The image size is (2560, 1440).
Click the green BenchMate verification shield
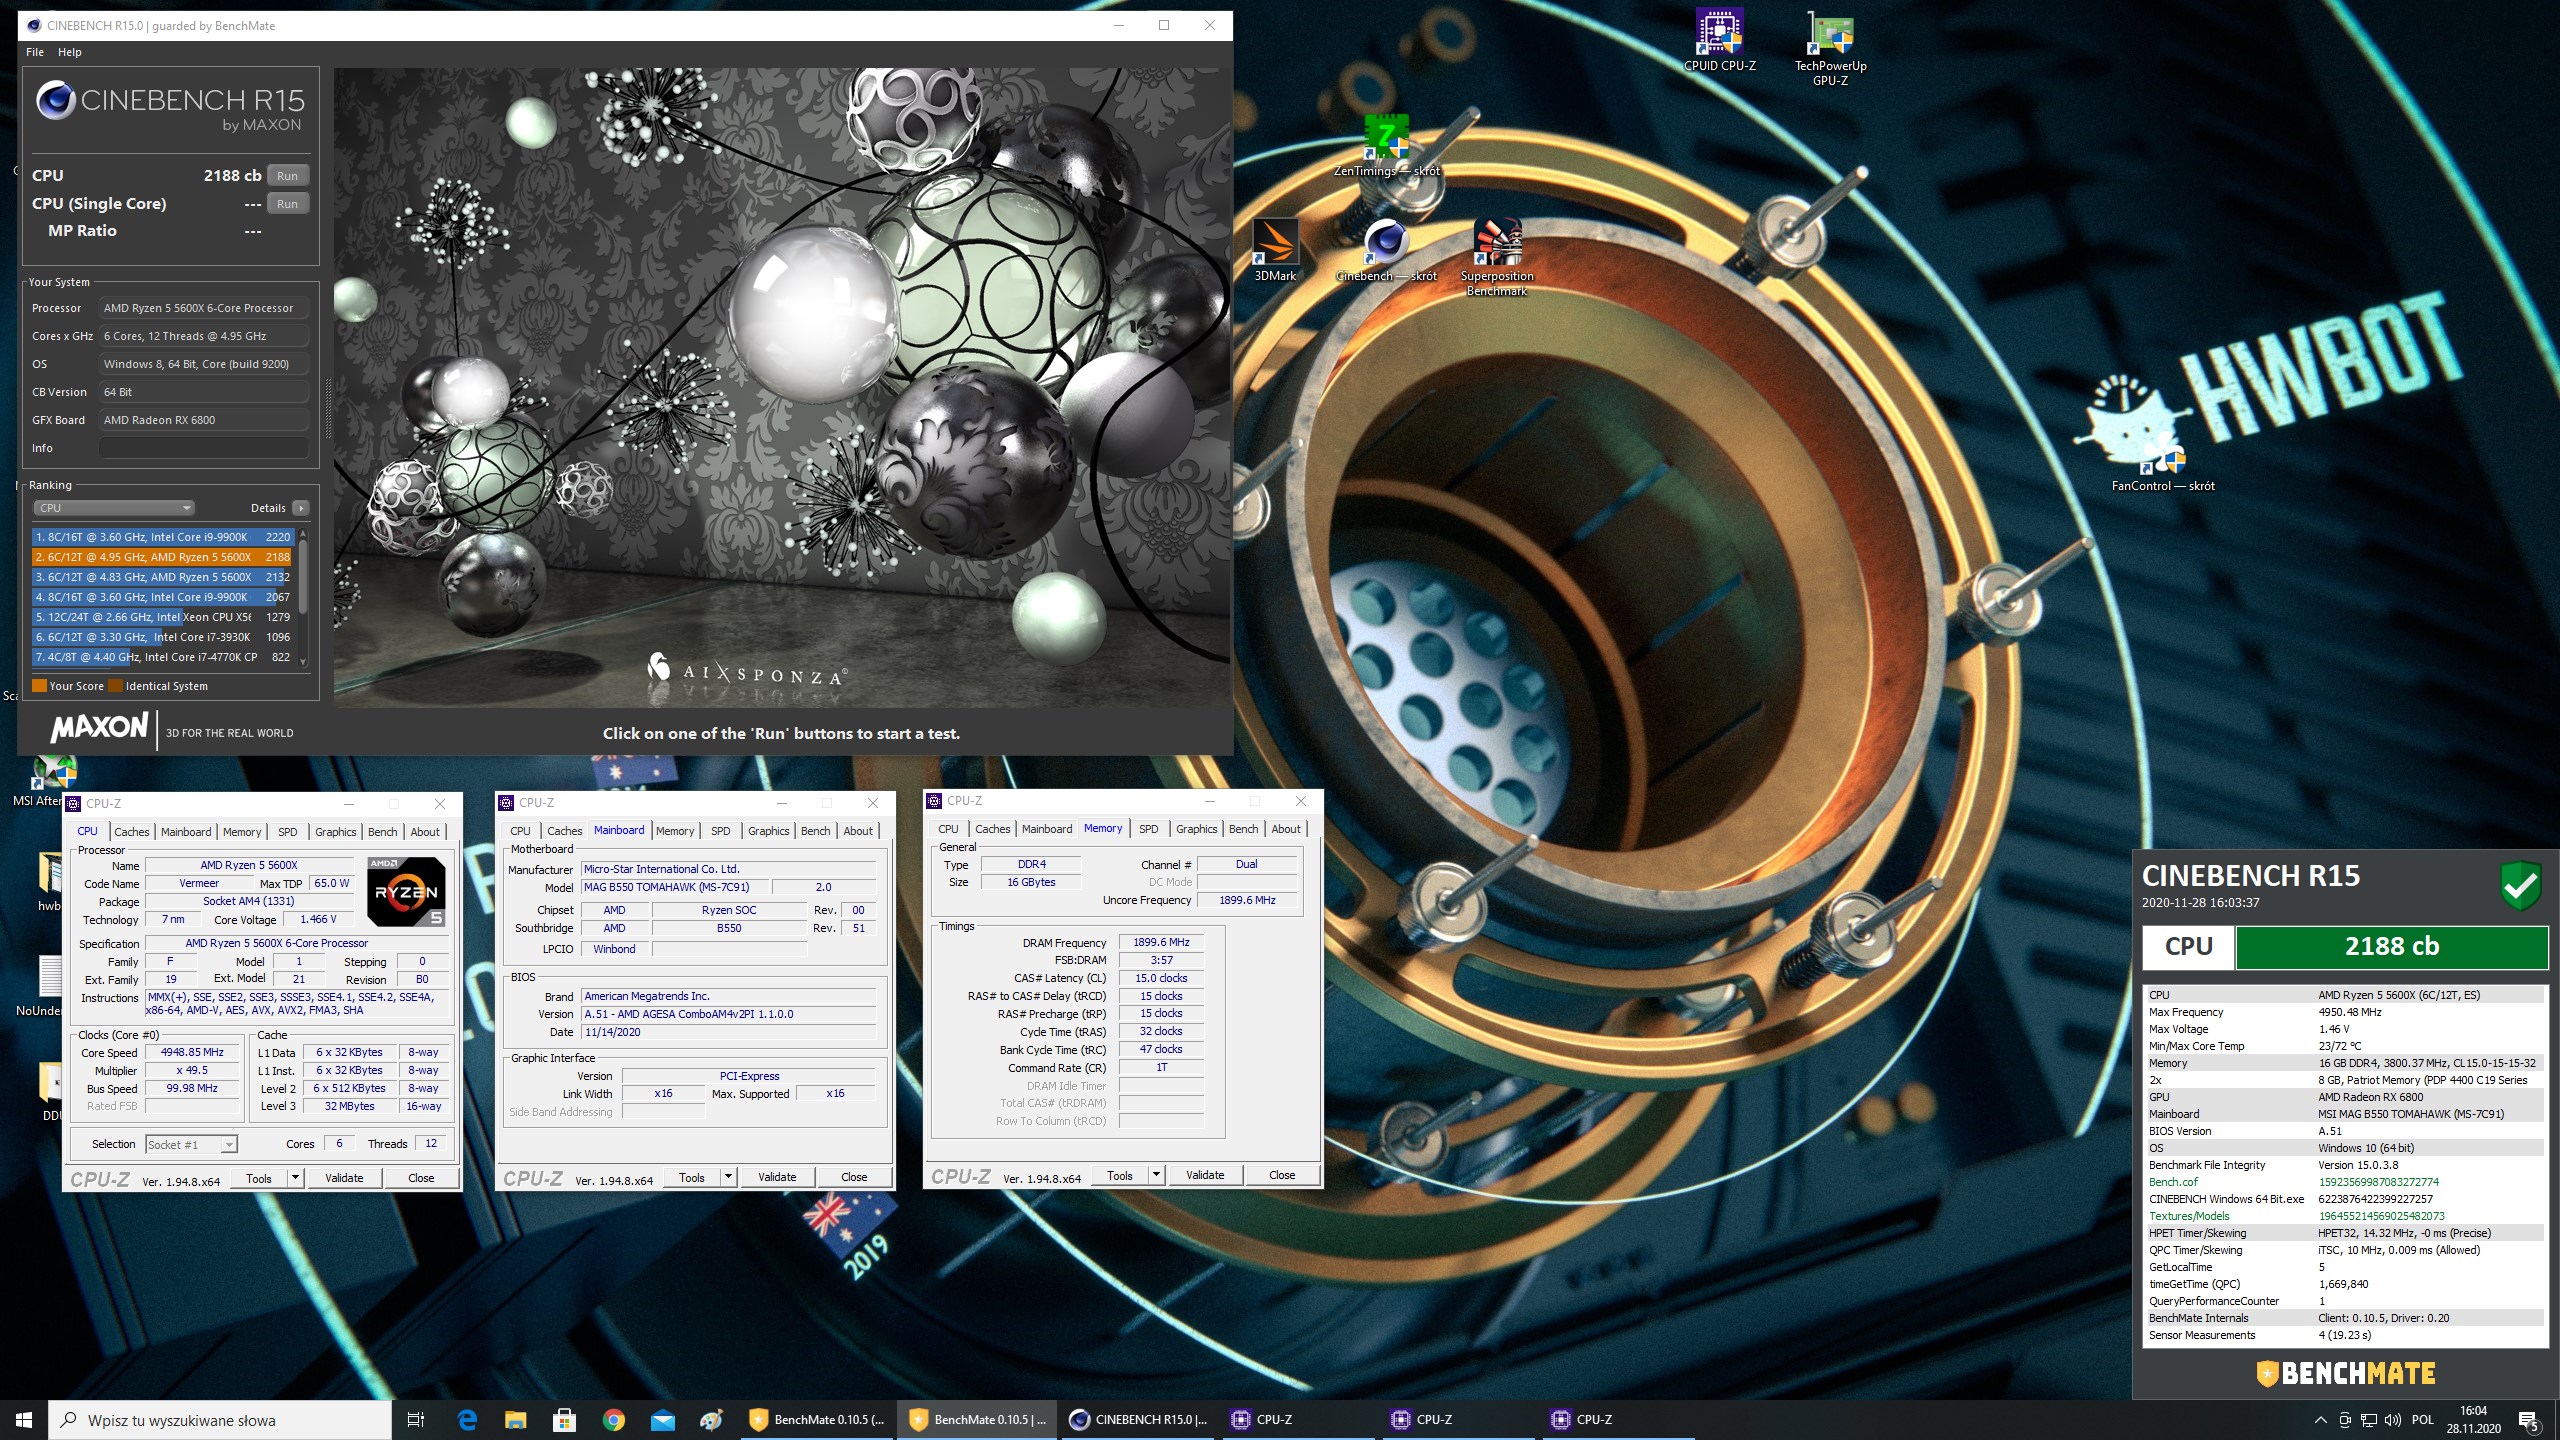[x=2520, y=886]
